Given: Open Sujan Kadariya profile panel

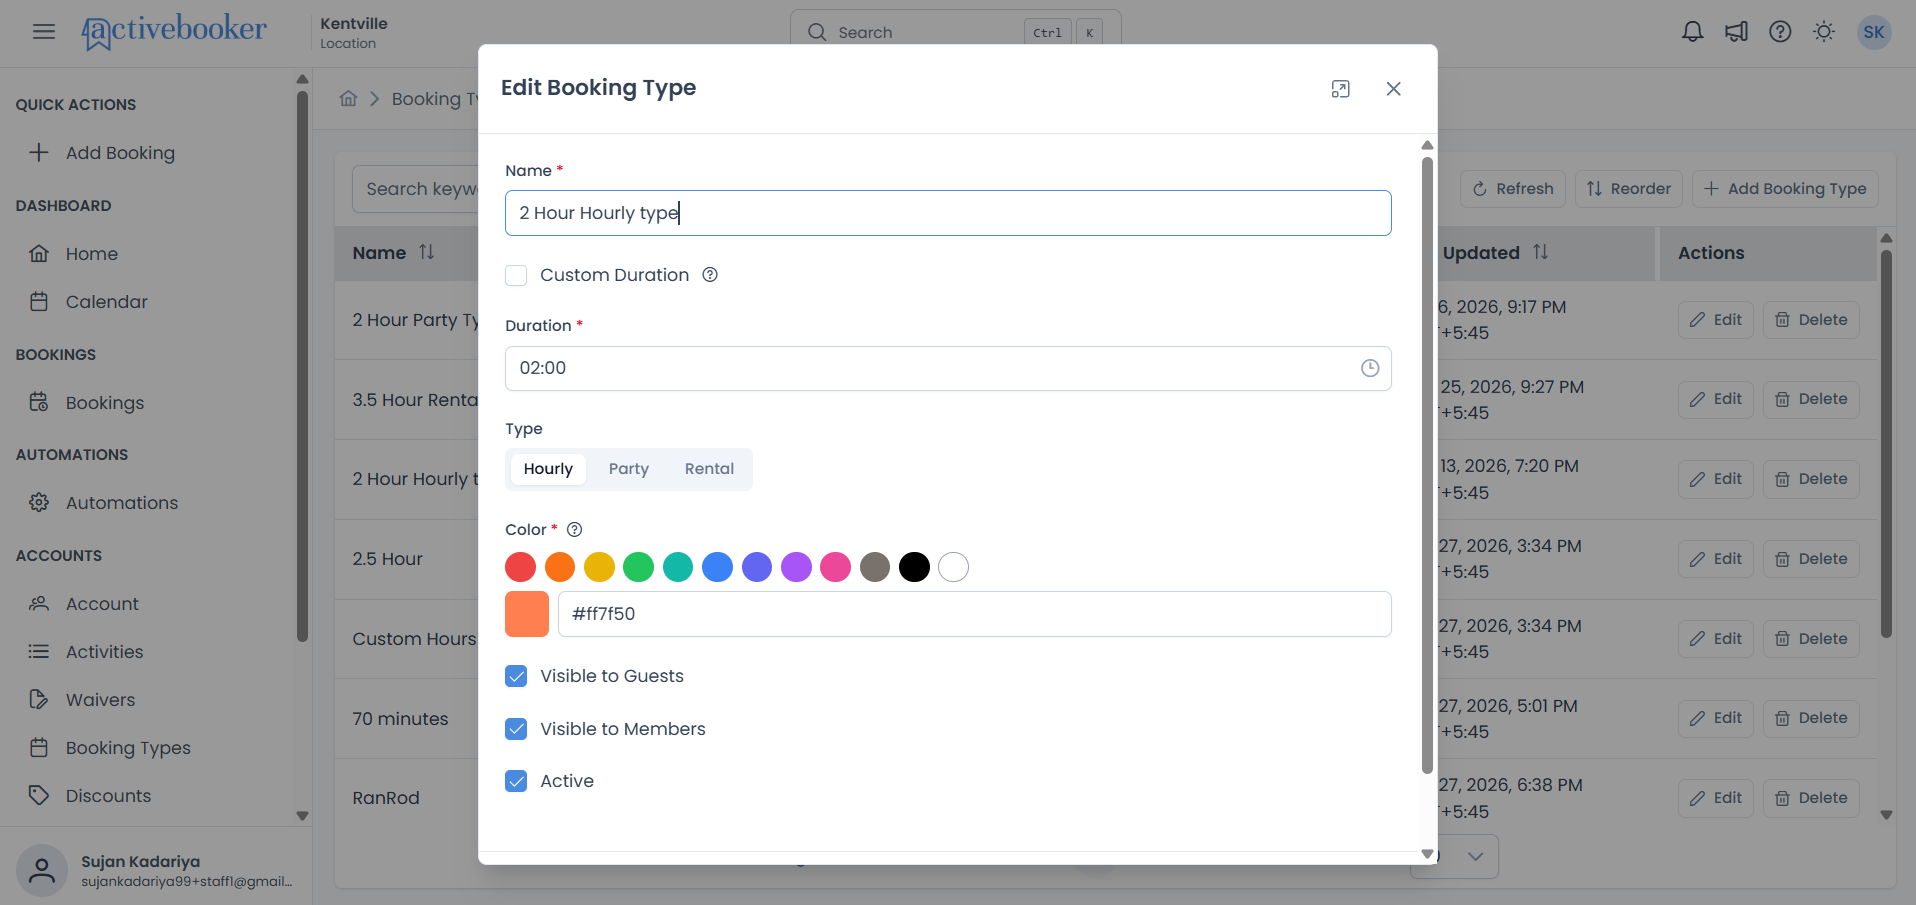Looking at the screenshot, I should 156,870.
